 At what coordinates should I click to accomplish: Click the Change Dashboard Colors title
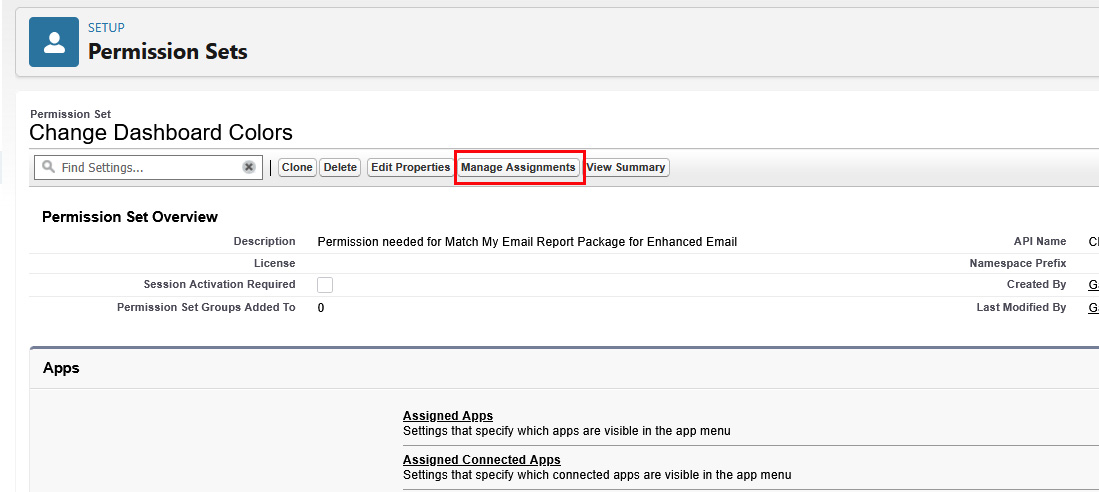tap(161, 133)
